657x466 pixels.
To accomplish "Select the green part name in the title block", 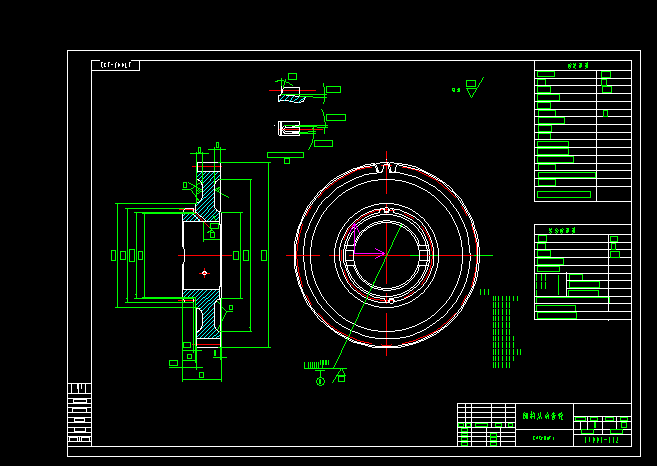I will pos(543,416).
